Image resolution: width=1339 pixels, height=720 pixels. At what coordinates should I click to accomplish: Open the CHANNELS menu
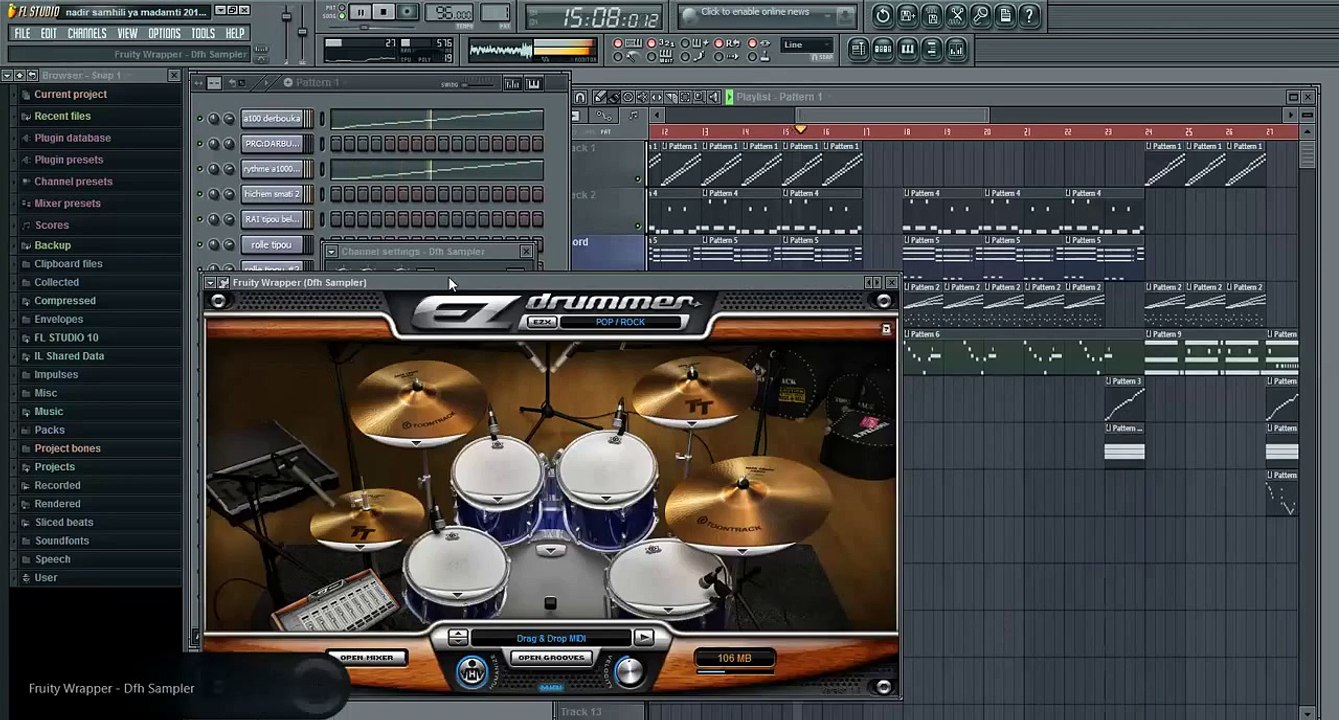point(87,33)
